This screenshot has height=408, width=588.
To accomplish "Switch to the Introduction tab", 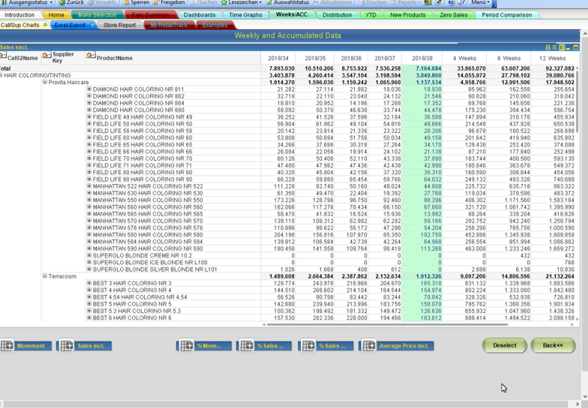I will [20, 15].
